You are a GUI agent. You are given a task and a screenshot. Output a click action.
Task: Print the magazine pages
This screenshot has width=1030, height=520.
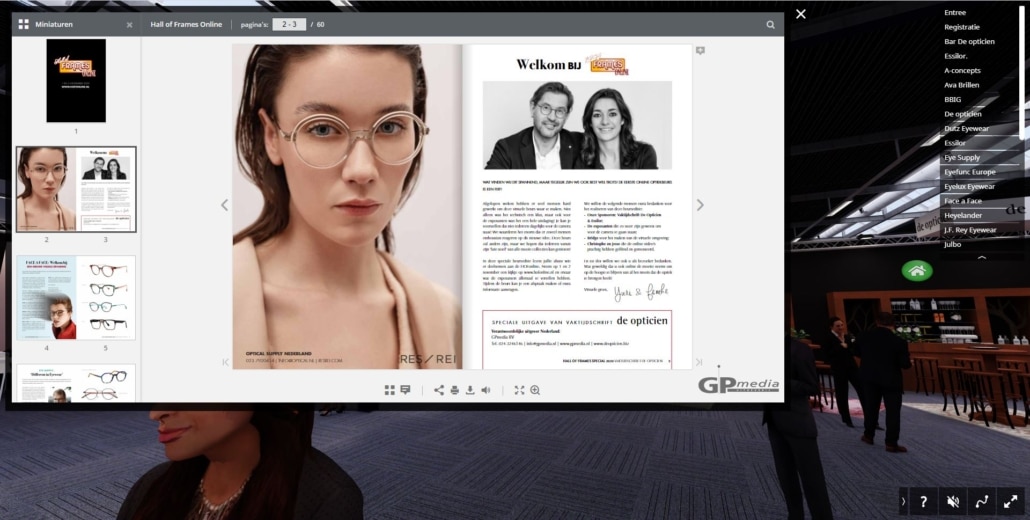(454, 390)
